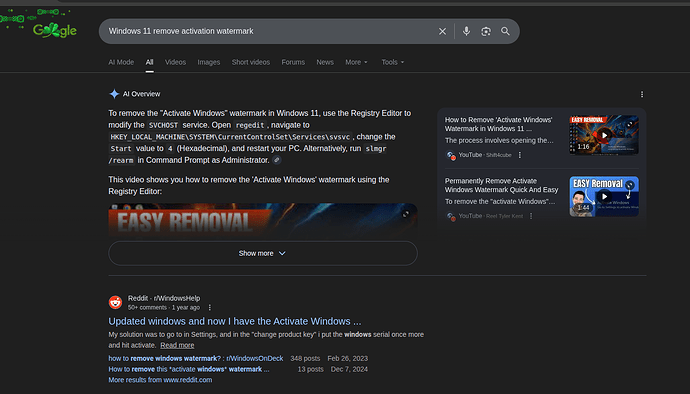Switch to AI Mode tab
Viewport: 690px width, 394px height.
pyautogui.click(x=121, y=62)
